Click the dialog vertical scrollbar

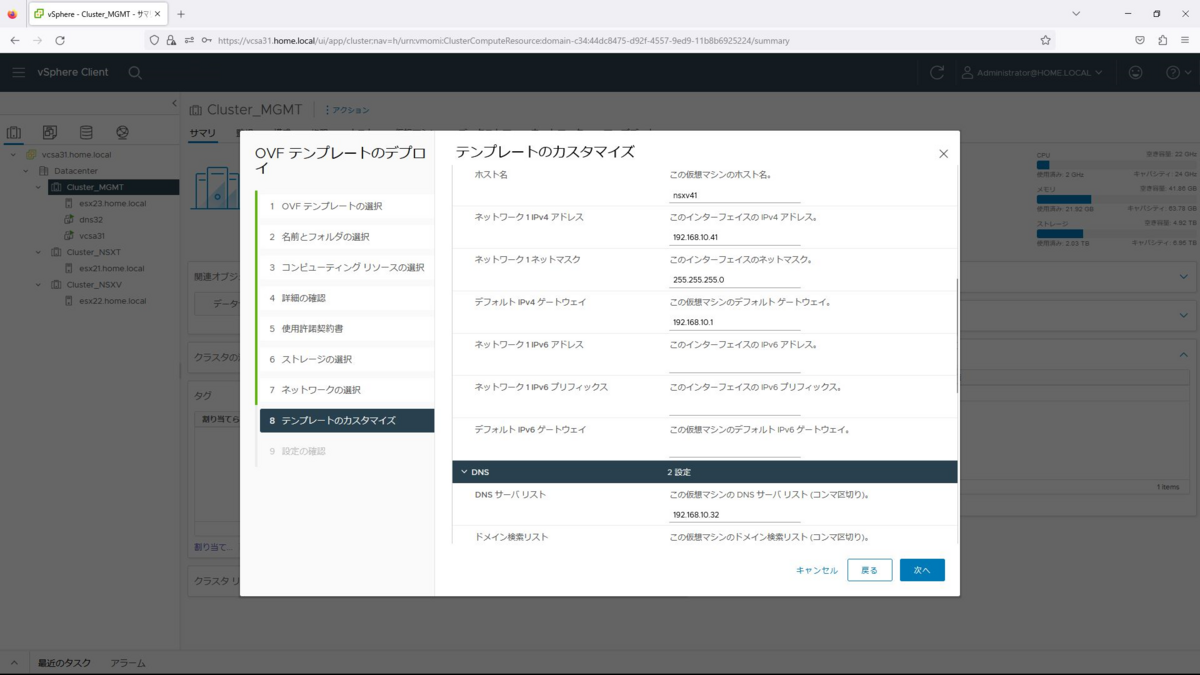click(x=958, y=335)
